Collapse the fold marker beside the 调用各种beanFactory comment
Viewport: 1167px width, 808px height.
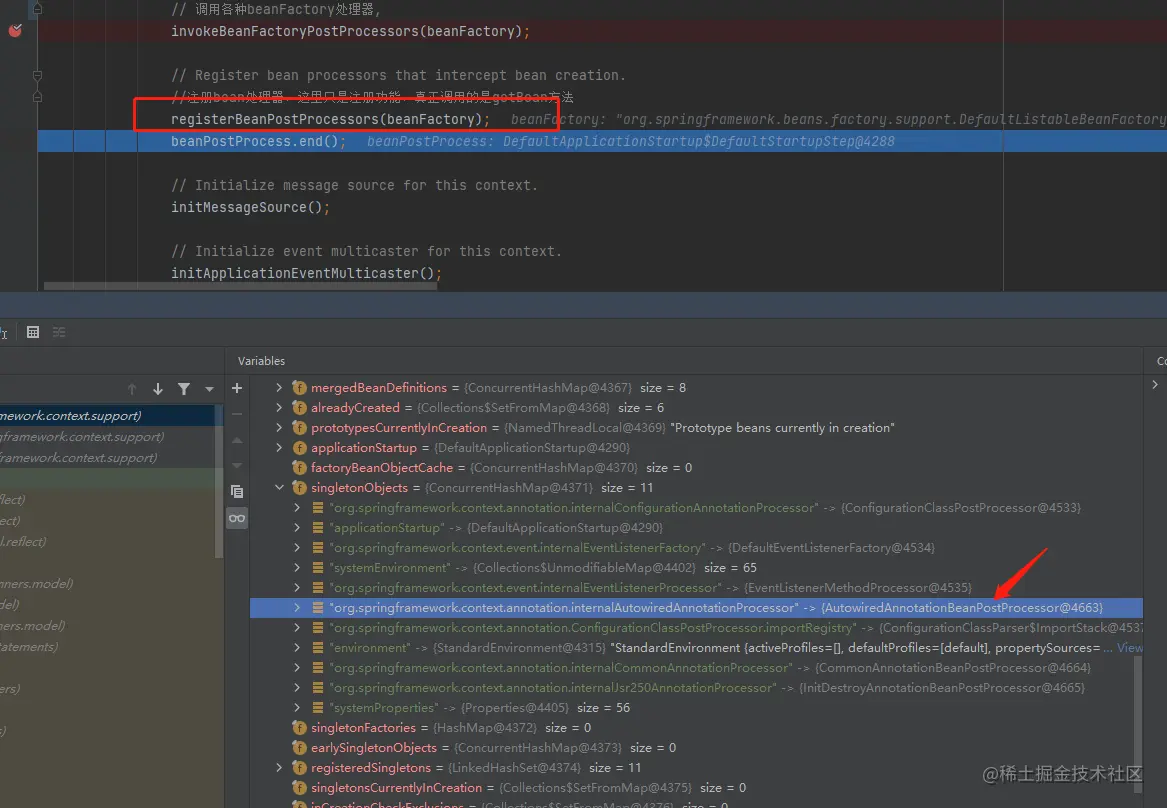[x=37, y=9]
